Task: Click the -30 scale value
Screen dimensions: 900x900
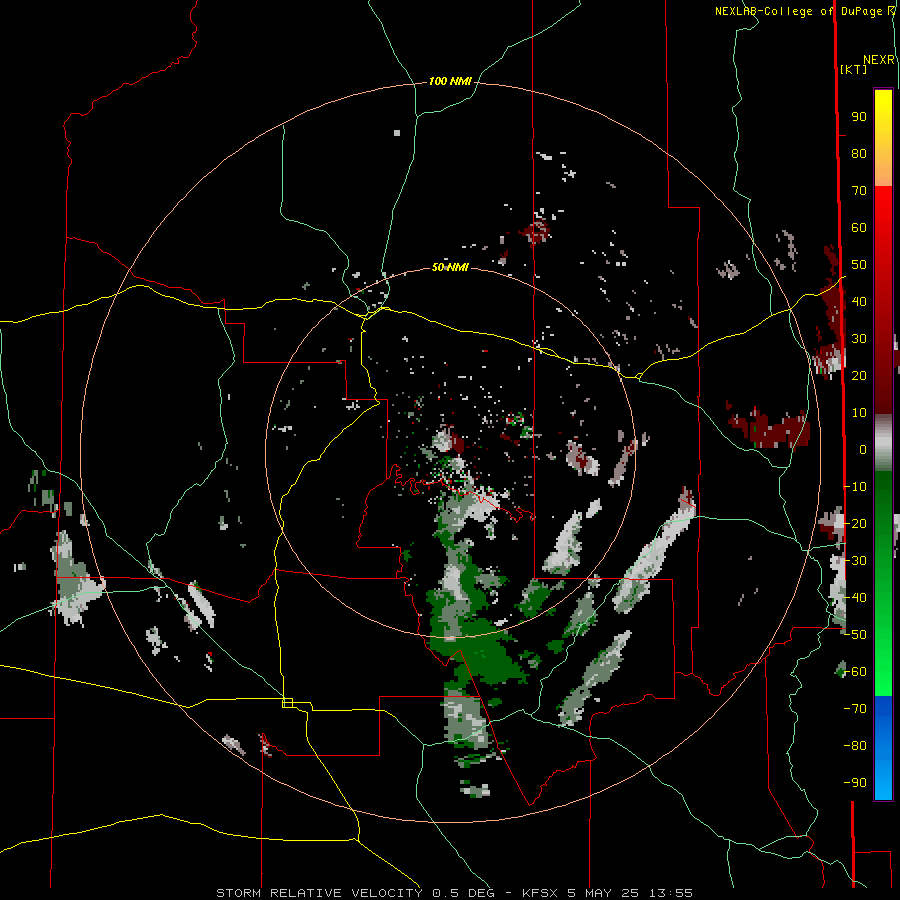Action: (856, 560)
